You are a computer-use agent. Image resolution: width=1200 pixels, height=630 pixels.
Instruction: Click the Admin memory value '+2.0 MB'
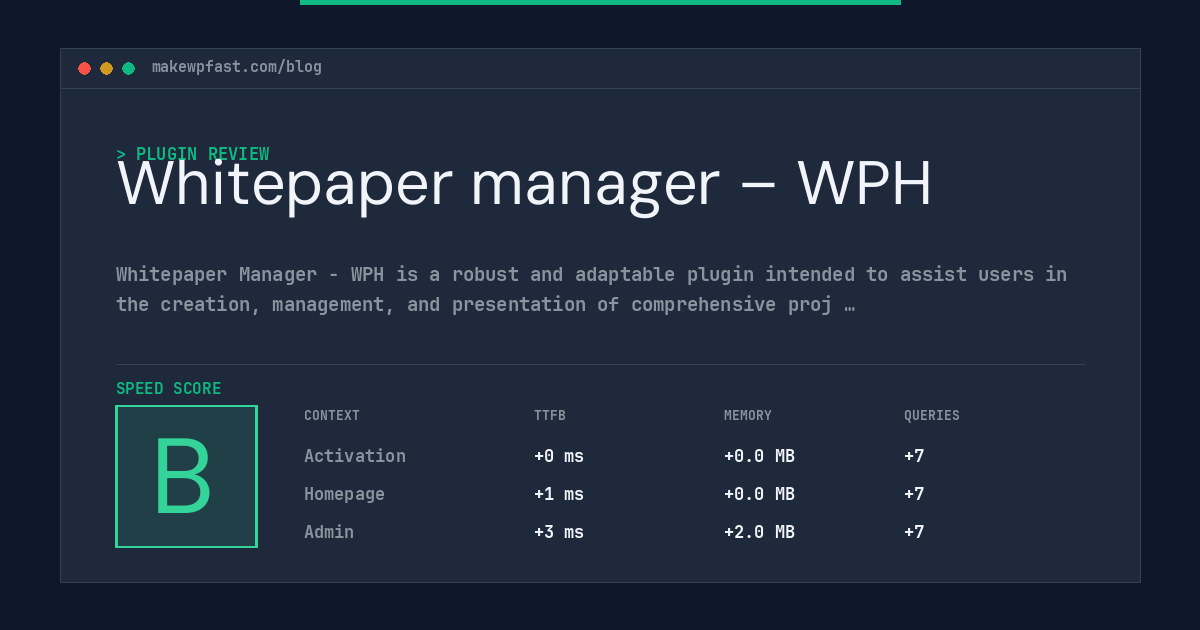point(759,532)
